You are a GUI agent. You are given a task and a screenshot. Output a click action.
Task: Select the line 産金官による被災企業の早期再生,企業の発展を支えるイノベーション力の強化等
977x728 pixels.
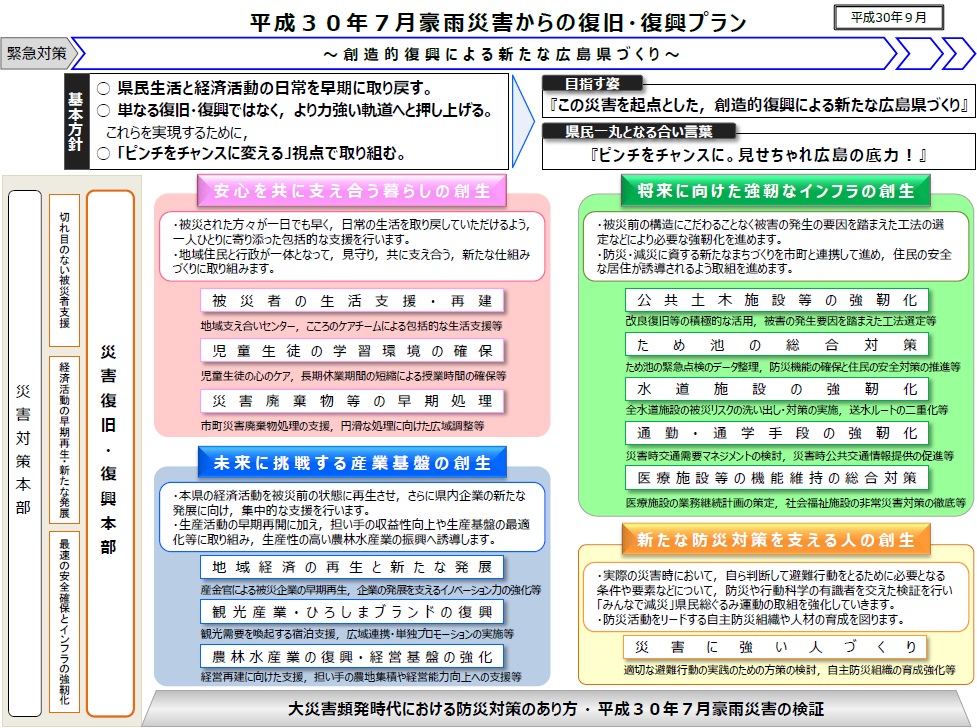[x=371, y=590]
